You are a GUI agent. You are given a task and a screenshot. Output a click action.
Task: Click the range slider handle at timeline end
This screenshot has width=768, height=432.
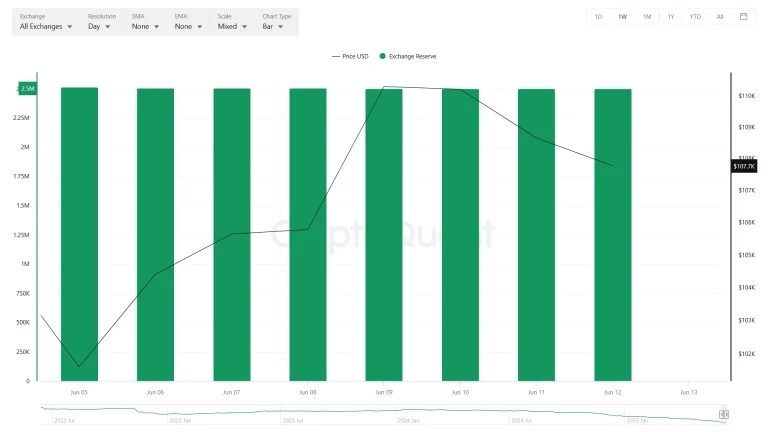pyautogui.click(x=724, y=414)
